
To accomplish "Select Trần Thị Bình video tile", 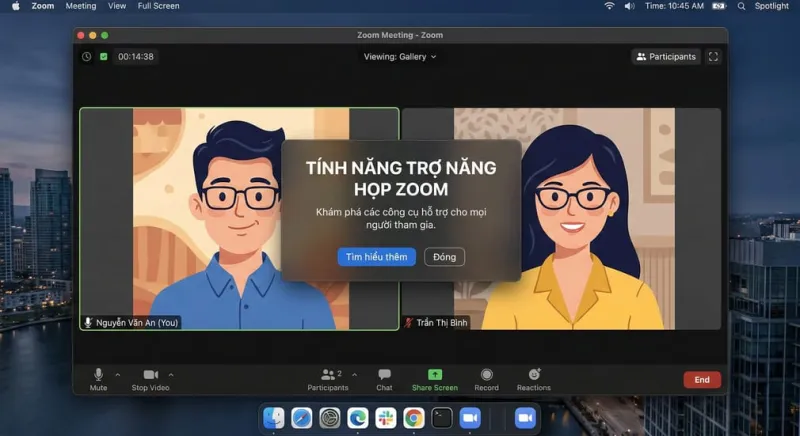I will click(561, 219).
